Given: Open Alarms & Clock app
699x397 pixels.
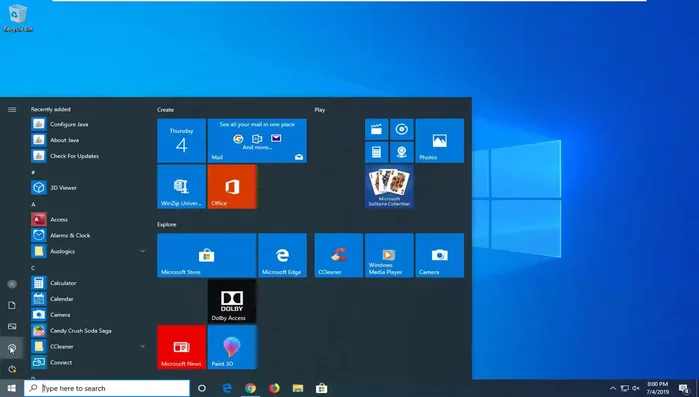Looking at the screenshot, I should point(88,235).
